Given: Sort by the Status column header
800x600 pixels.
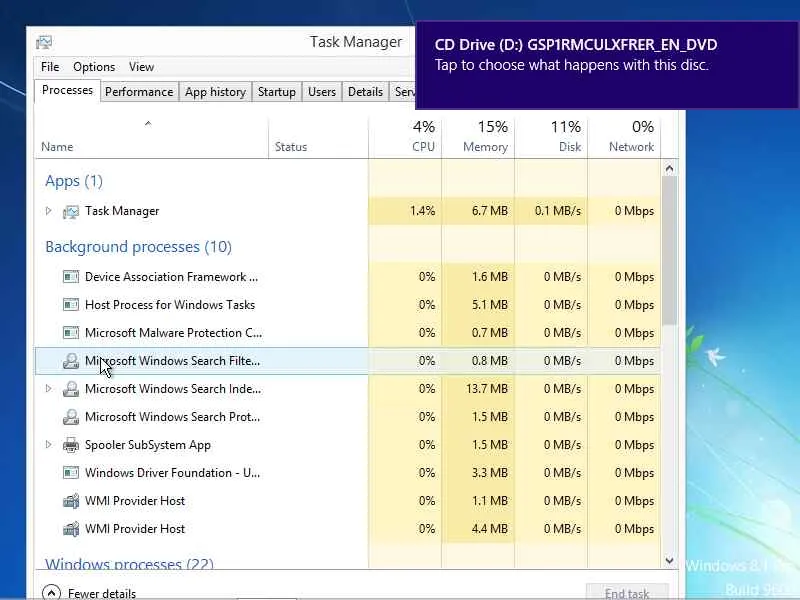Looking at the screenshot, I should (x=318, y=138).
